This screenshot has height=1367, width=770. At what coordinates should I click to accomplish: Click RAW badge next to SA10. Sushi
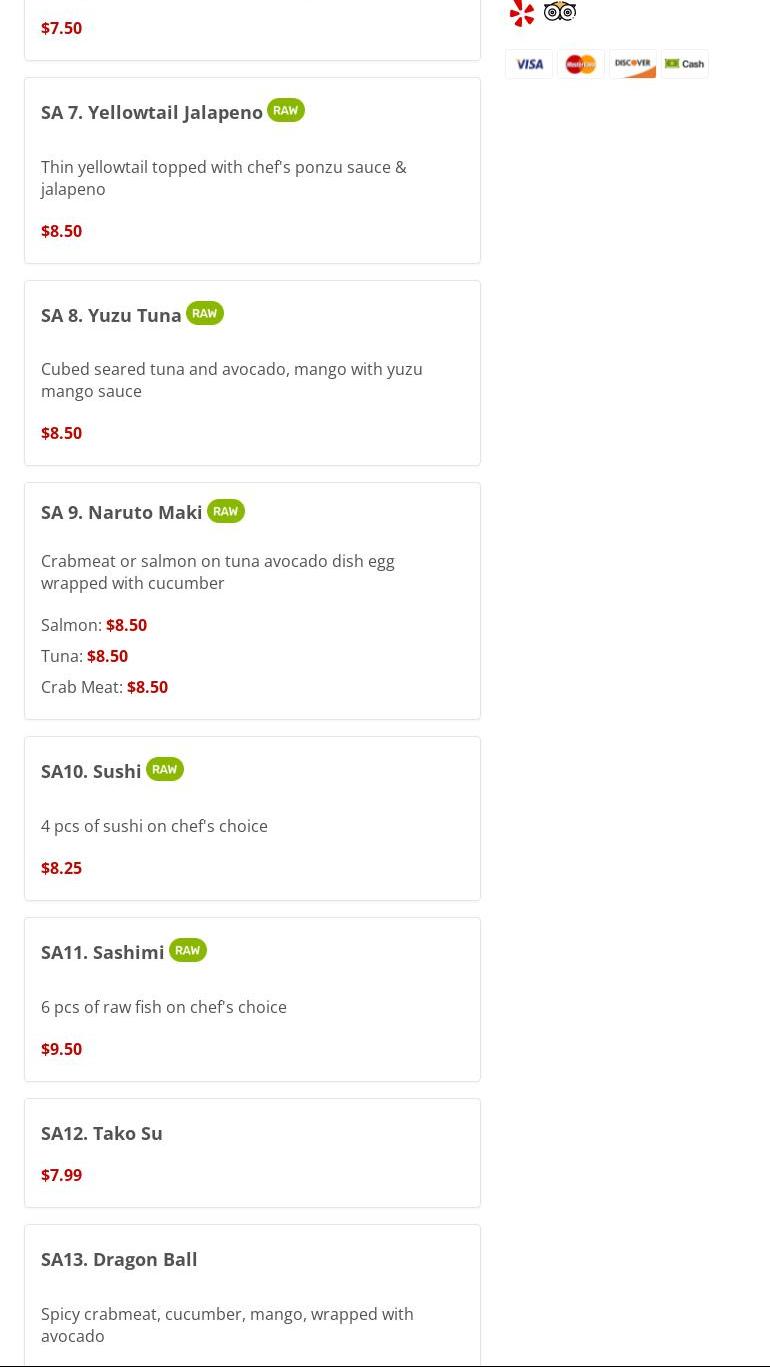point(165,770)
